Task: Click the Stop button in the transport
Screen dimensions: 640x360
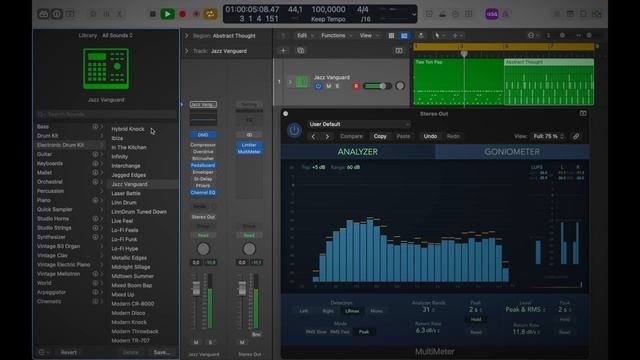Action: point(153,14)
